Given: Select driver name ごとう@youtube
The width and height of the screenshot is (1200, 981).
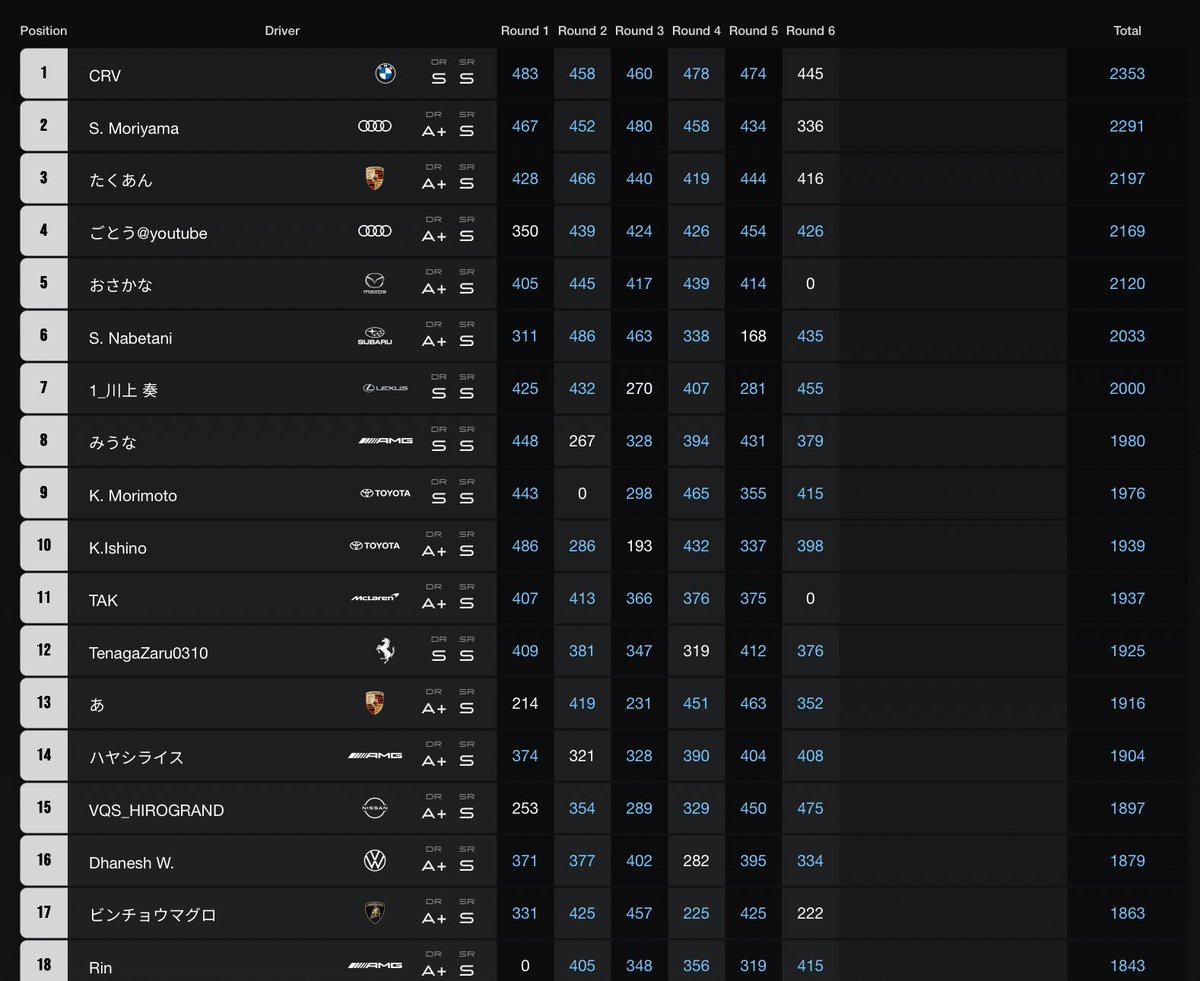Looking at the screenshot, I should pyautogui.click(x=148, y=233).
